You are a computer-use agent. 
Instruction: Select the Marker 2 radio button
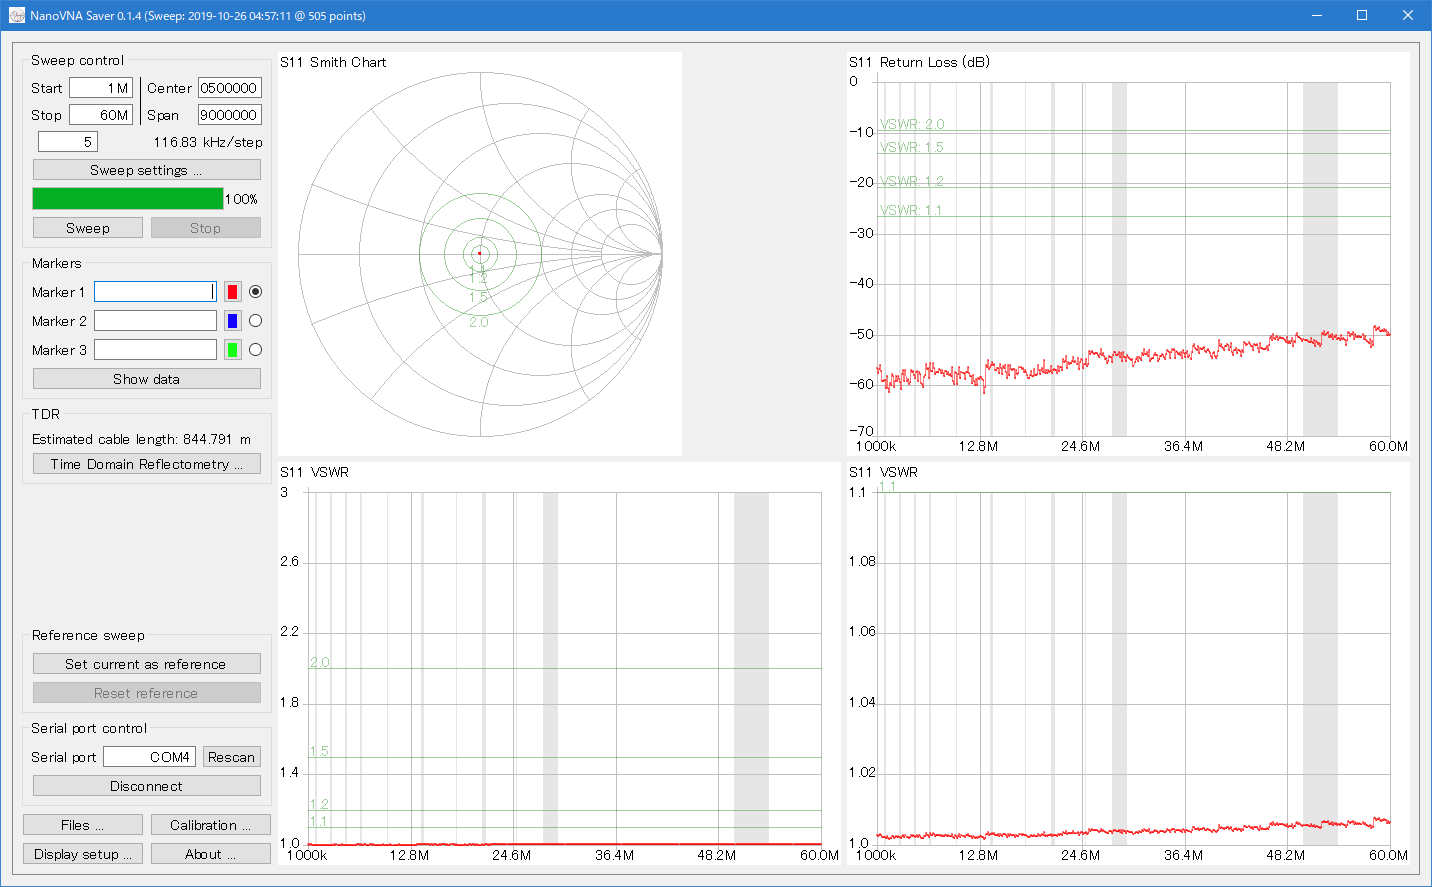click(x=255, y=321)
